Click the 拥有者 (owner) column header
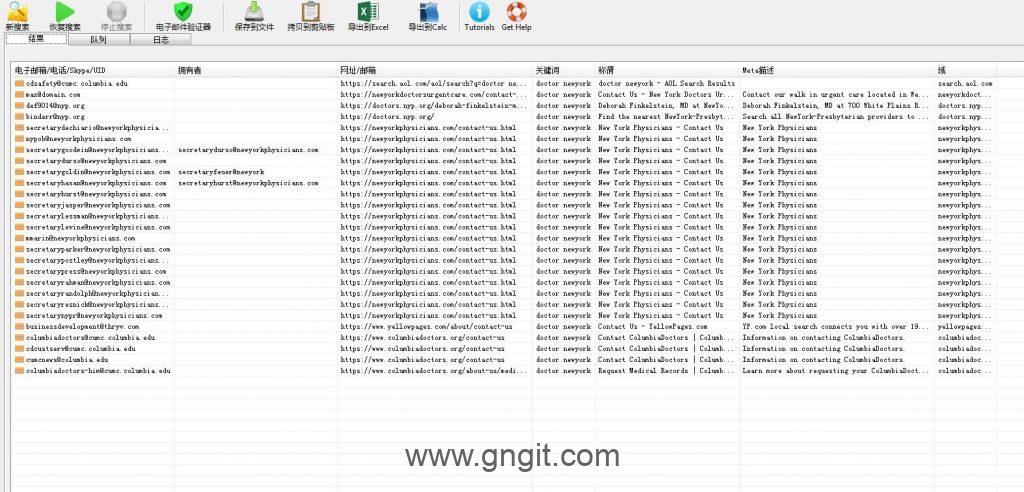The width and height of the screenshot is (1024, 492). point(190,71)
